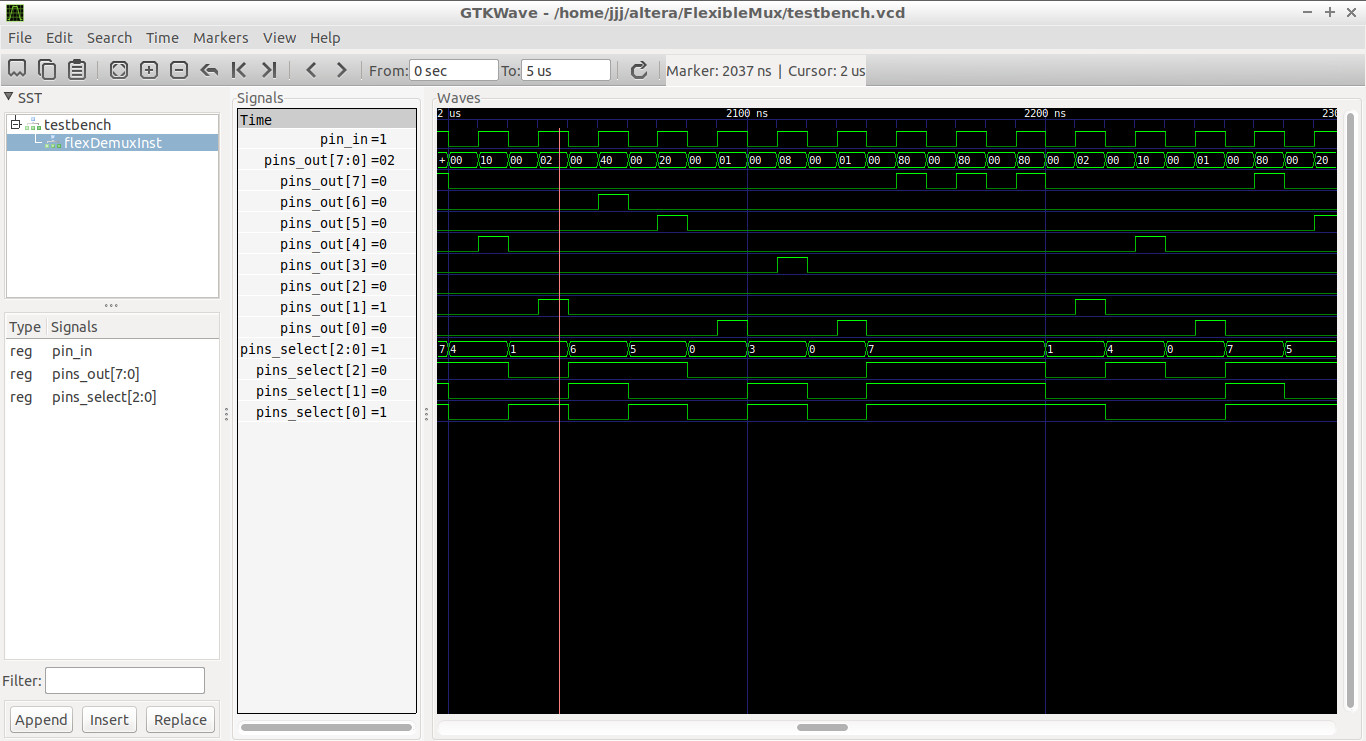Screen dimensions: 1366x741
Task: Find the next edge with the right chevron
Action: pyautogui.click(x=341, y=70)
